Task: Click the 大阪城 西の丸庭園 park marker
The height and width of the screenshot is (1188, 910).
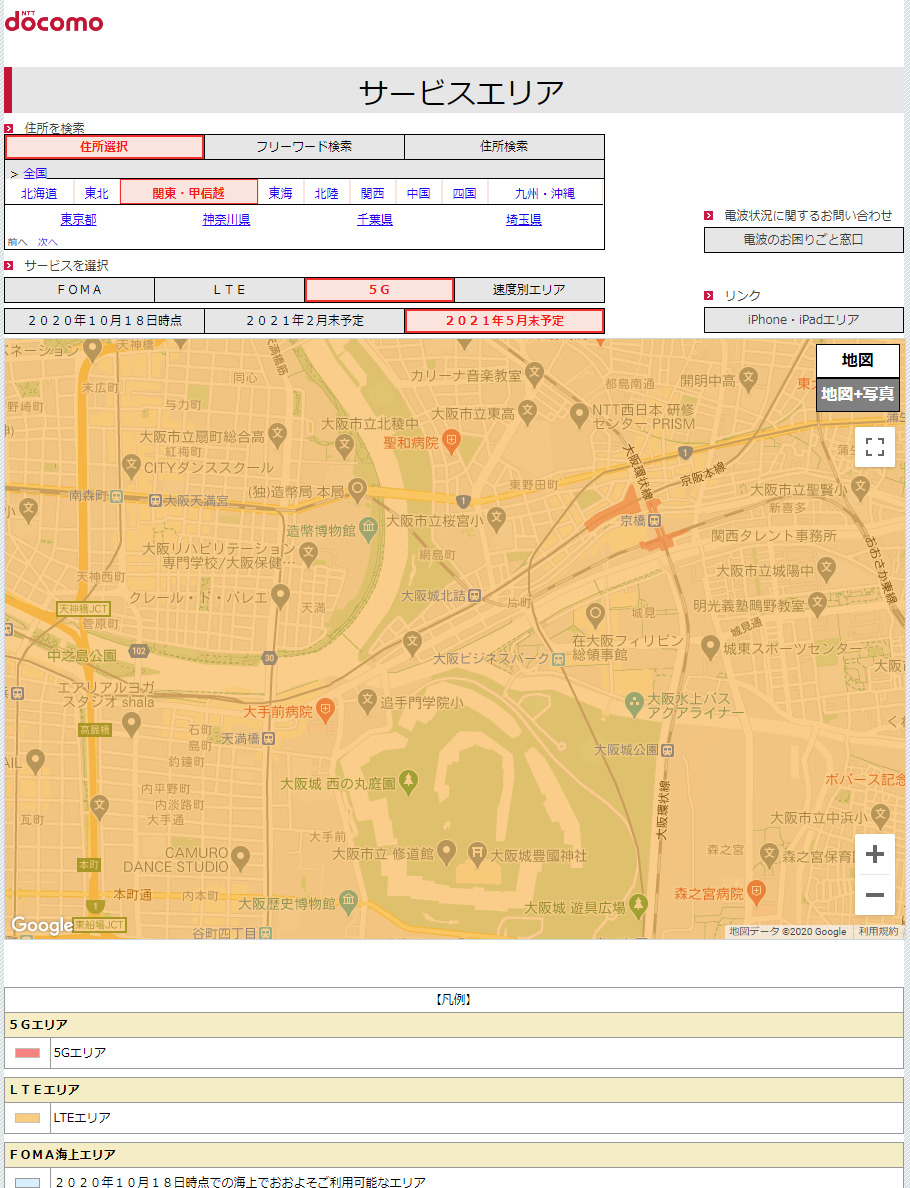Action: coord(408,782)
